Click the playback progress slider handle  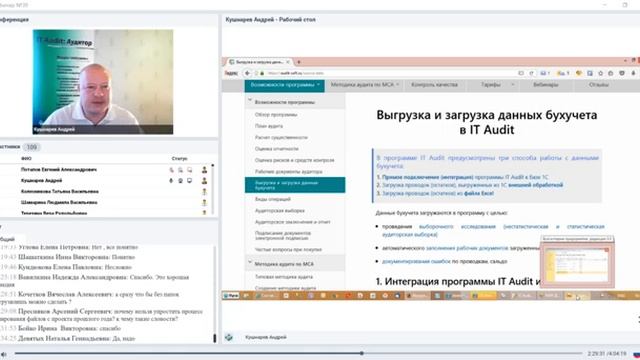(x=362, y=353)
